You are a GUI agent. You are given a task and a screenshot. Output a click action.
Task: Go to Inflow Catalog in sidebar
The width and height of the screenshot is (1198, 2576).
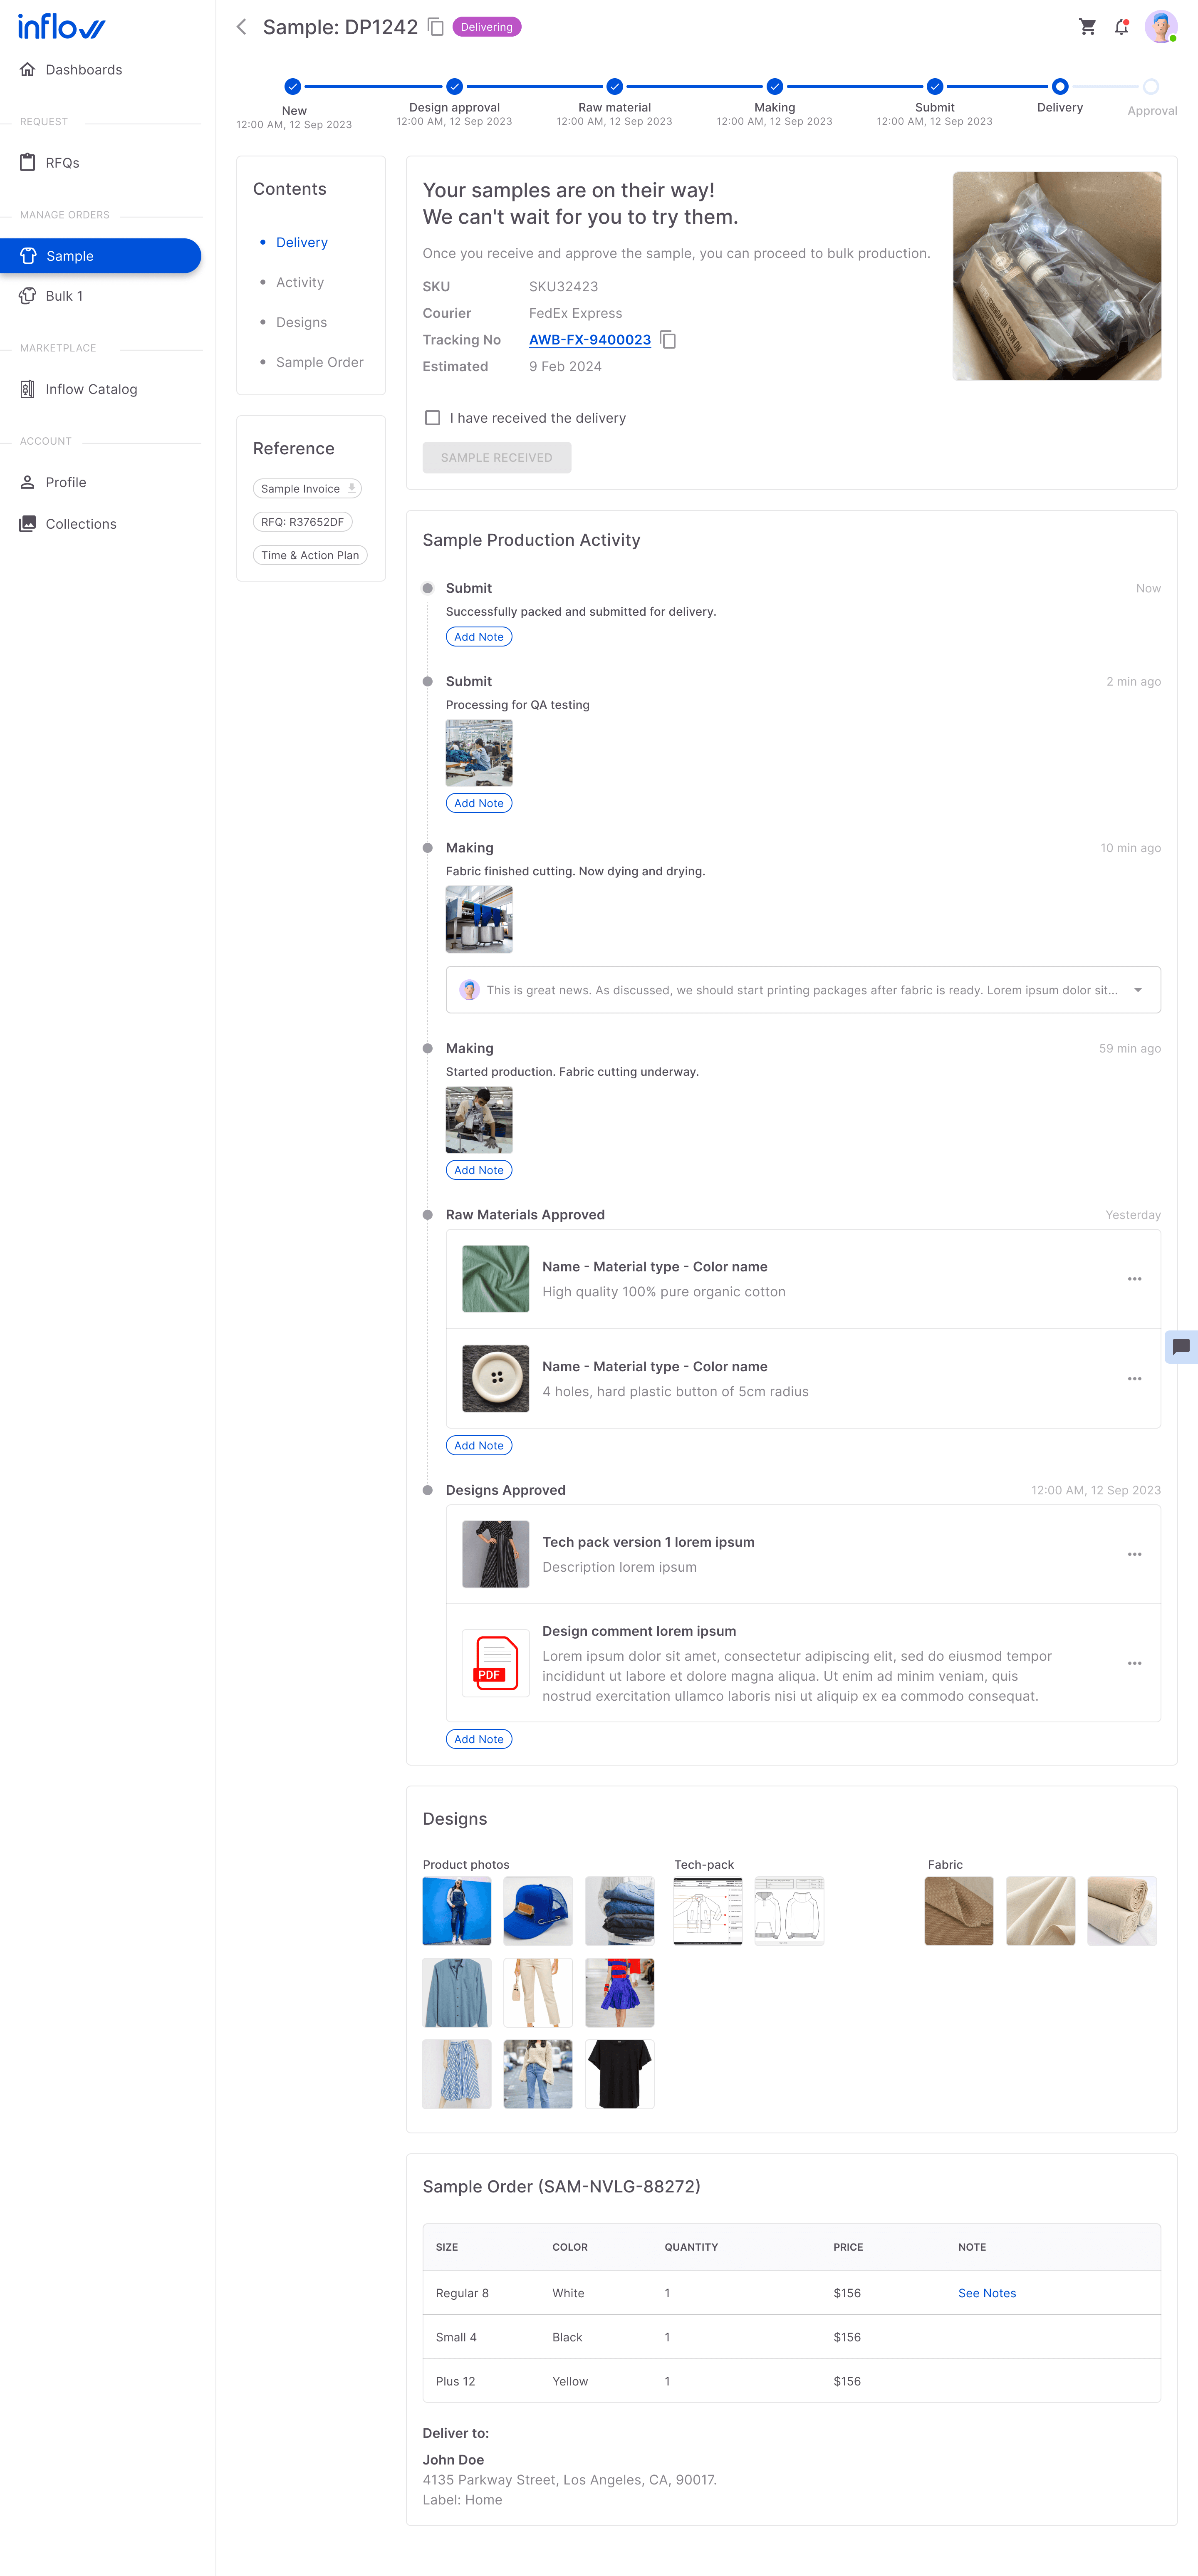tap(91, 389)
